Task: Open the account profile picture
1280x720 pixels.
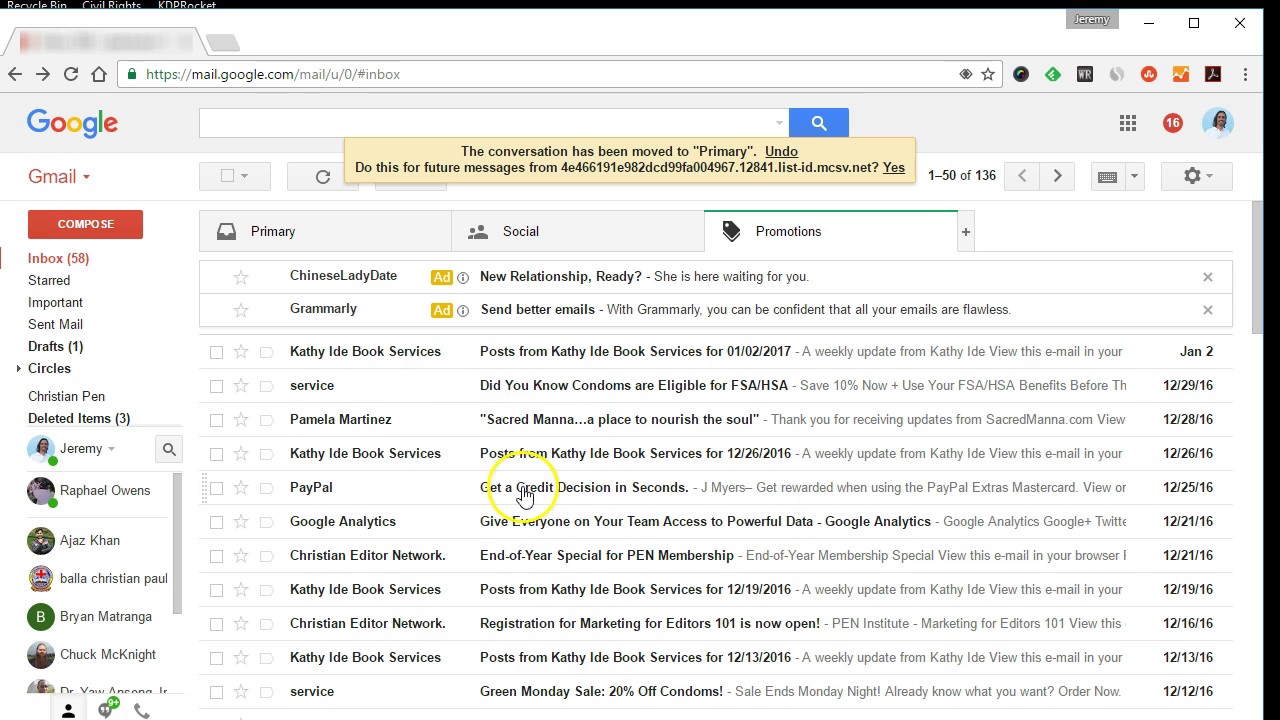Action: point(1218,123)
